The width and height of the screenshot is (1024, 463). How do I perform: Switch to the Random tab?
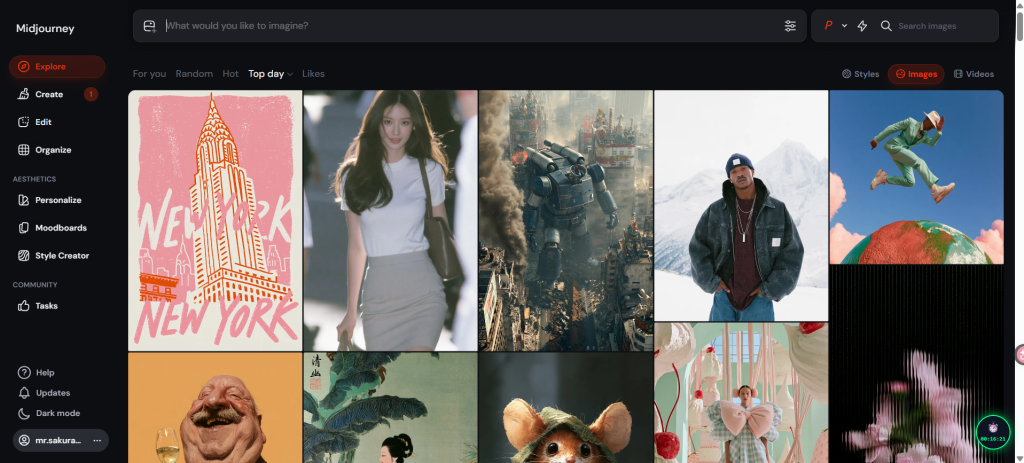194,74
